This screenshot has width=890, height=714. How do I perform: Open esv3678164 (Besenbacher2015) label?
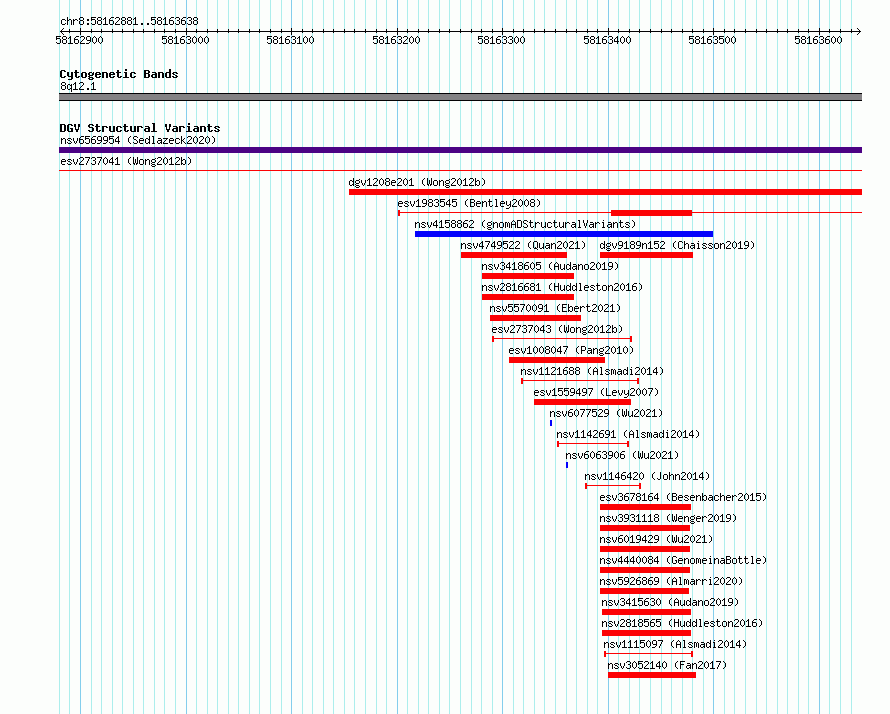[x=683, y=497]
